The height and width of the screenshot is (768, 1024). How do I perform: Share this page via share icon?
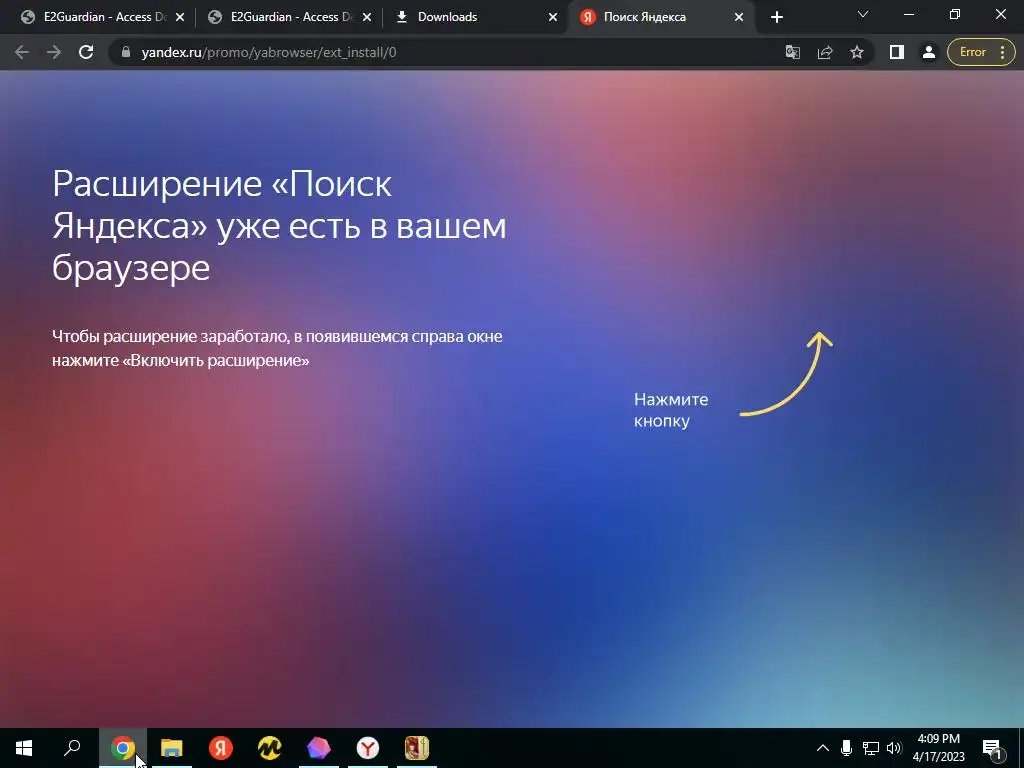point(825,52)
